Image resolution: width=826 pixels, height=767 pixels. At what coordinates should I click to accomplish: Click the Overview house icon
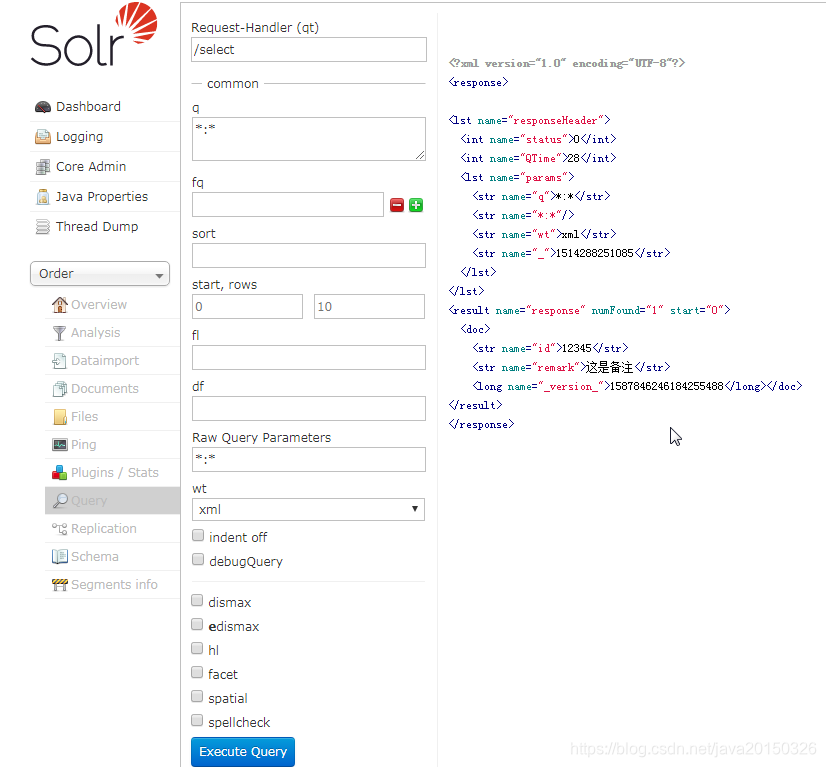(x=60, y=304)
